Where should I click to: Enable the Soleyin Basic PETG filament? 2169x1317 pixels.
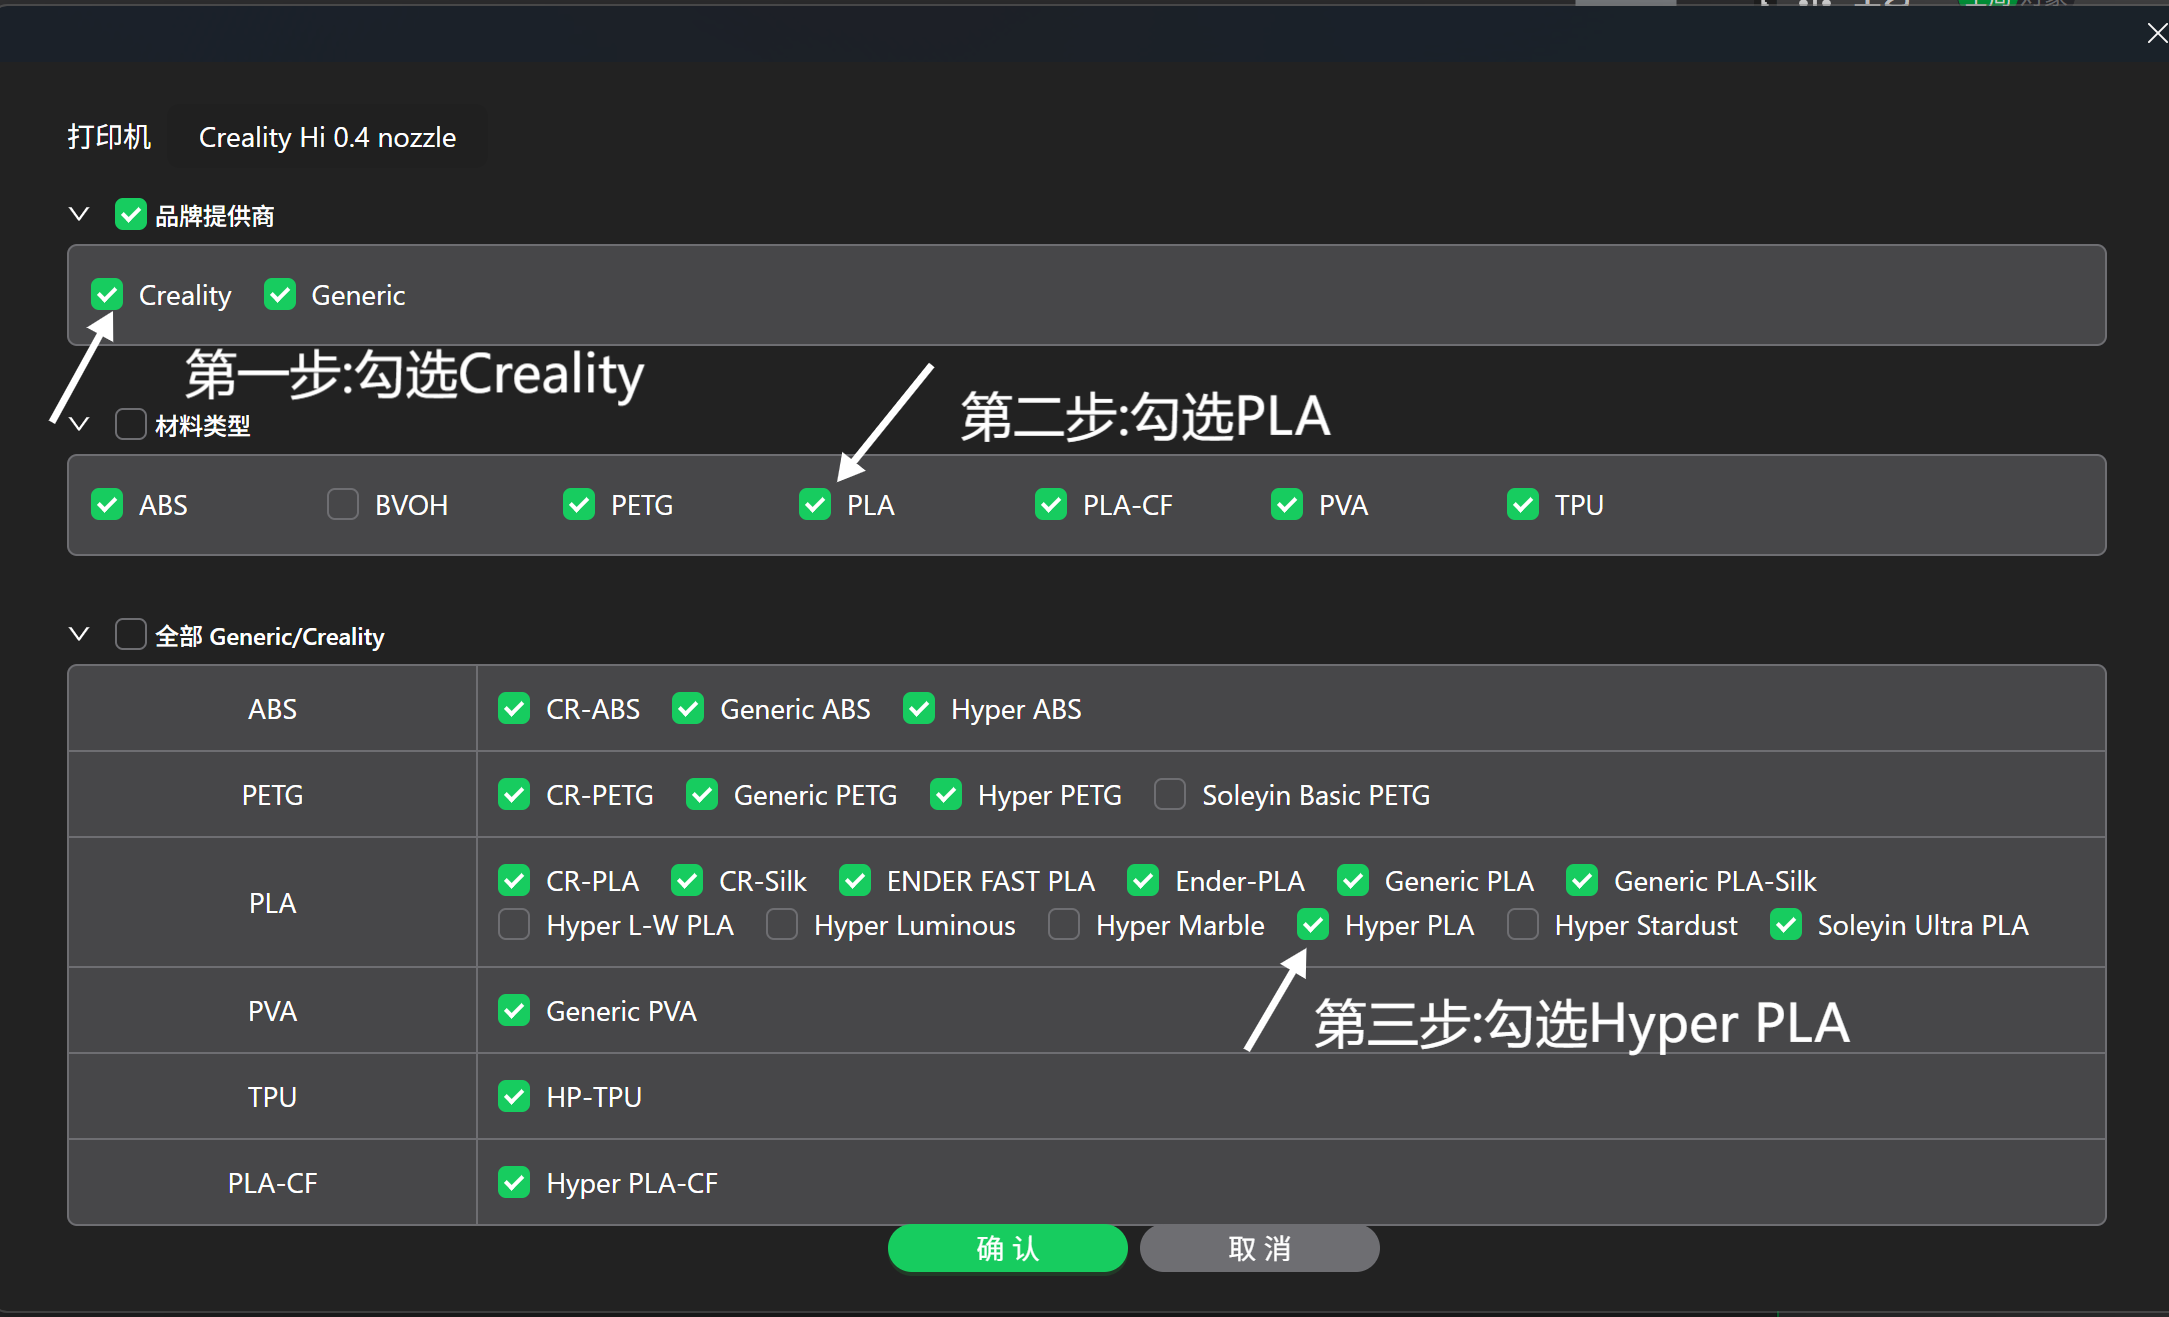[1170, 795]
